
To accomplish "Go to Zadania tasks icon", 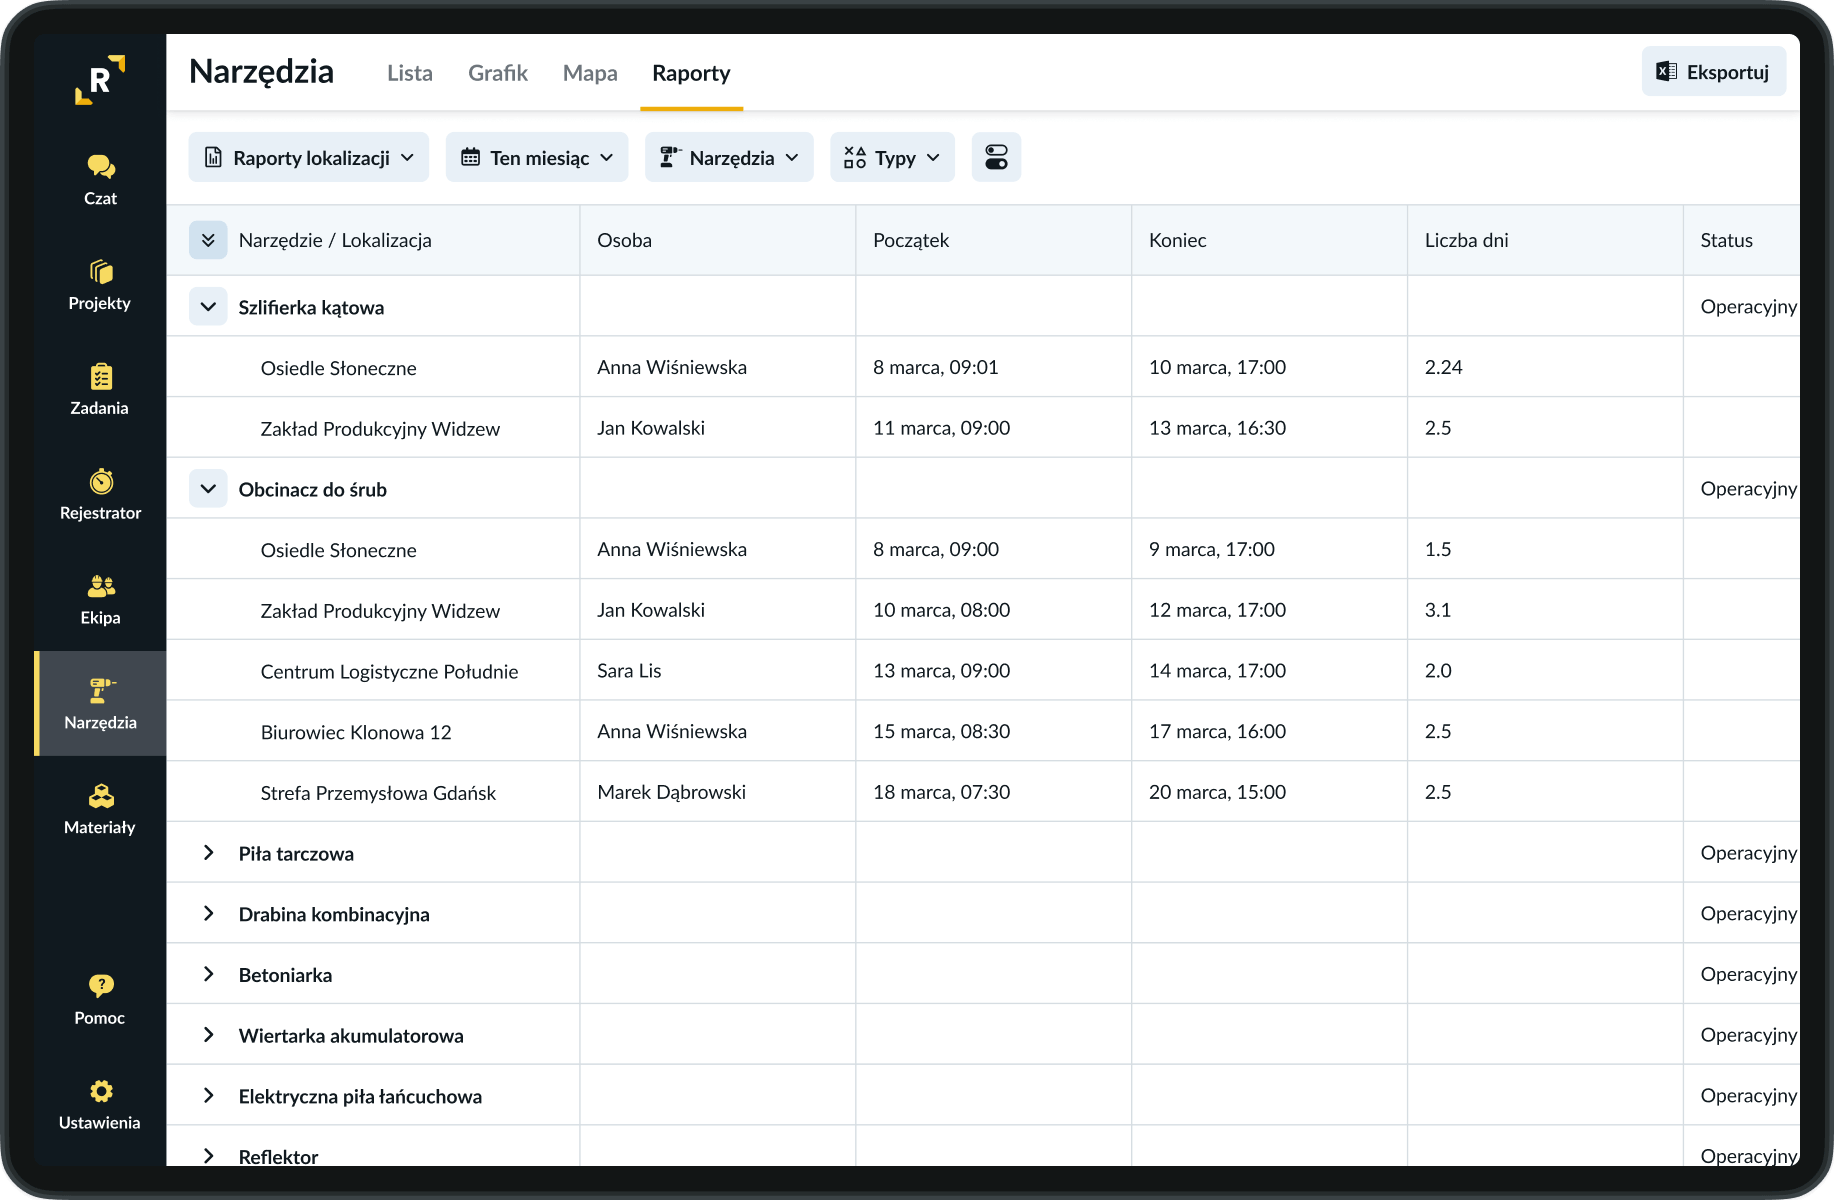I will pyautogui.click(x=100, y=377).
